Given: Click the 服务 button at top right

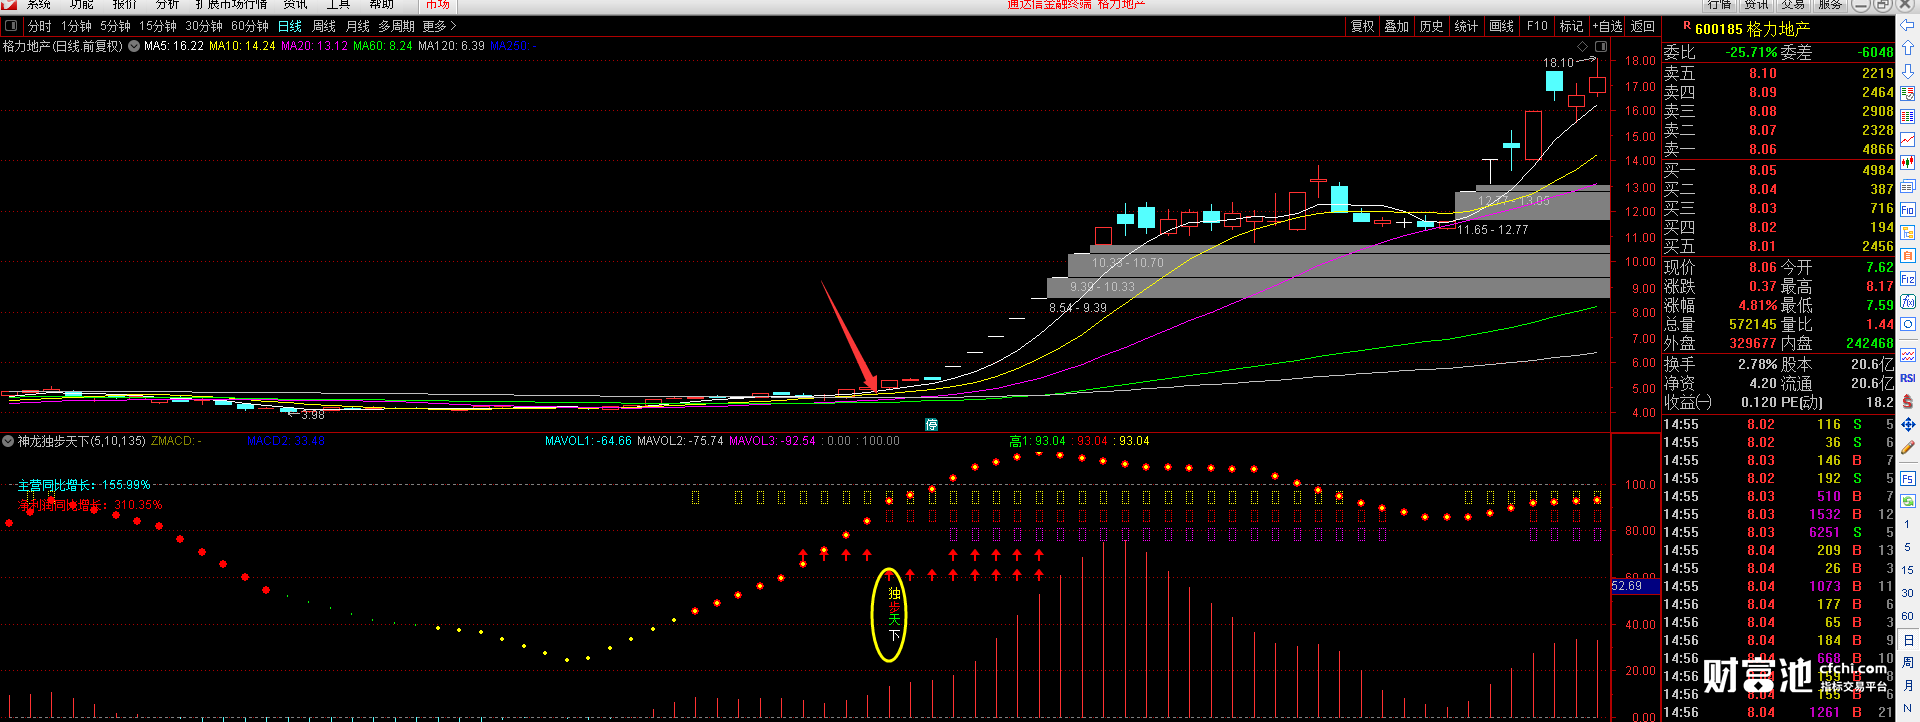Looking at the screenshot, I should click(x=1831, y=5).
